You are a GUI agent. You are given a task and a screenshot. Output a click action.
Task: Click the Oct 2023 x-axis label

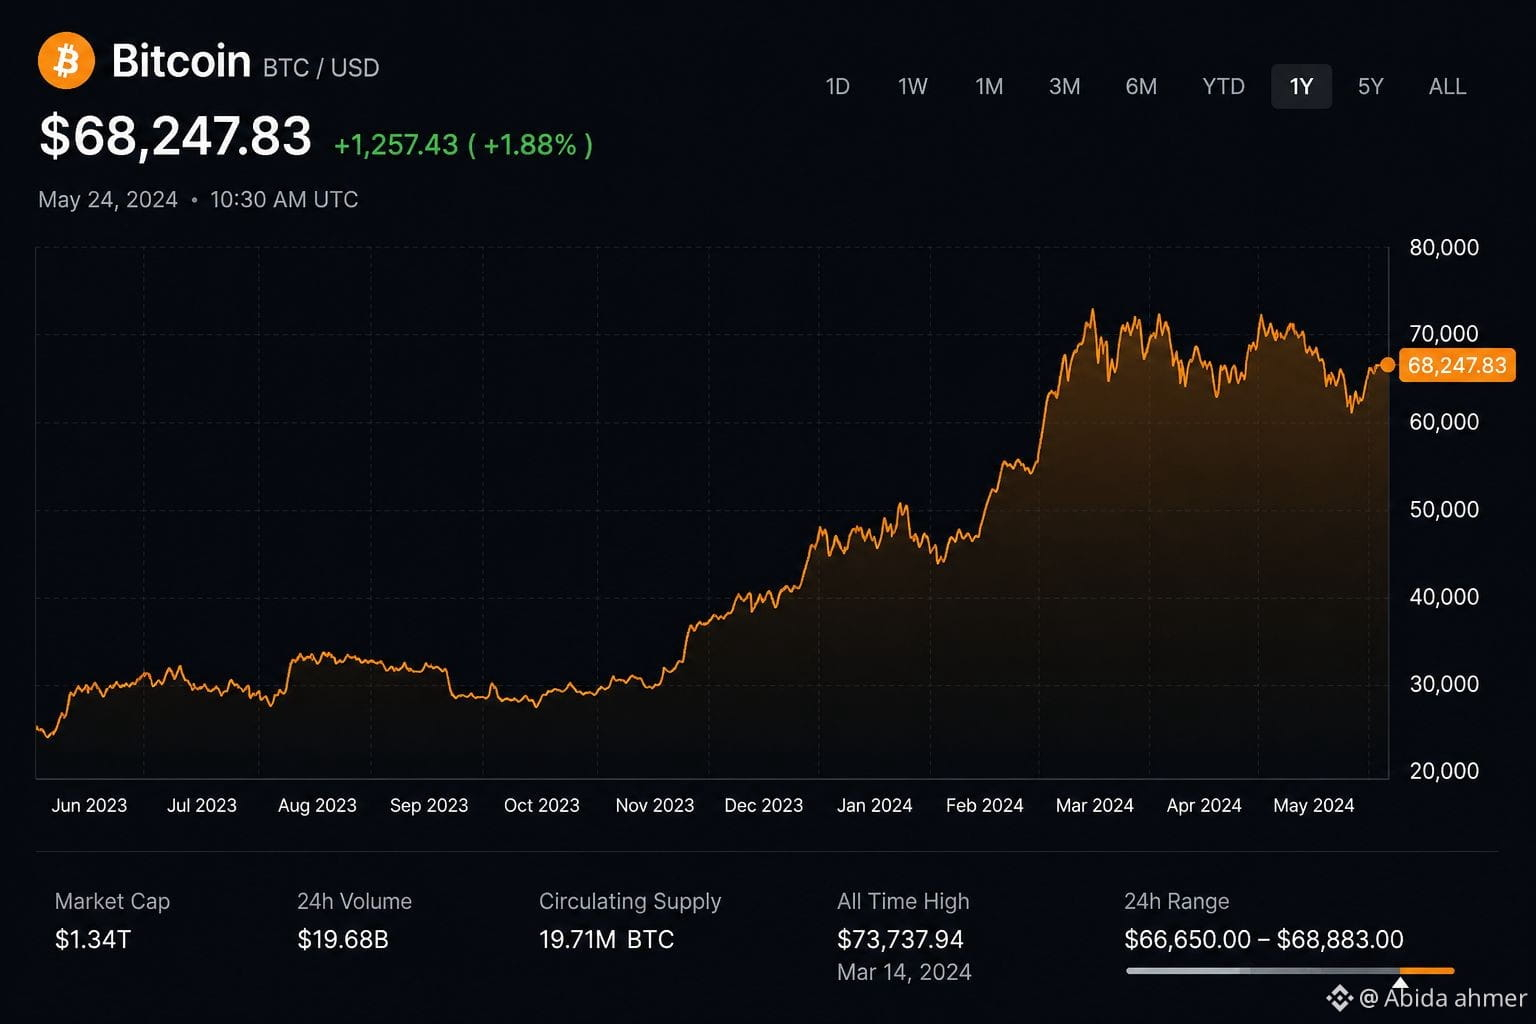click(x=542, y=806)
